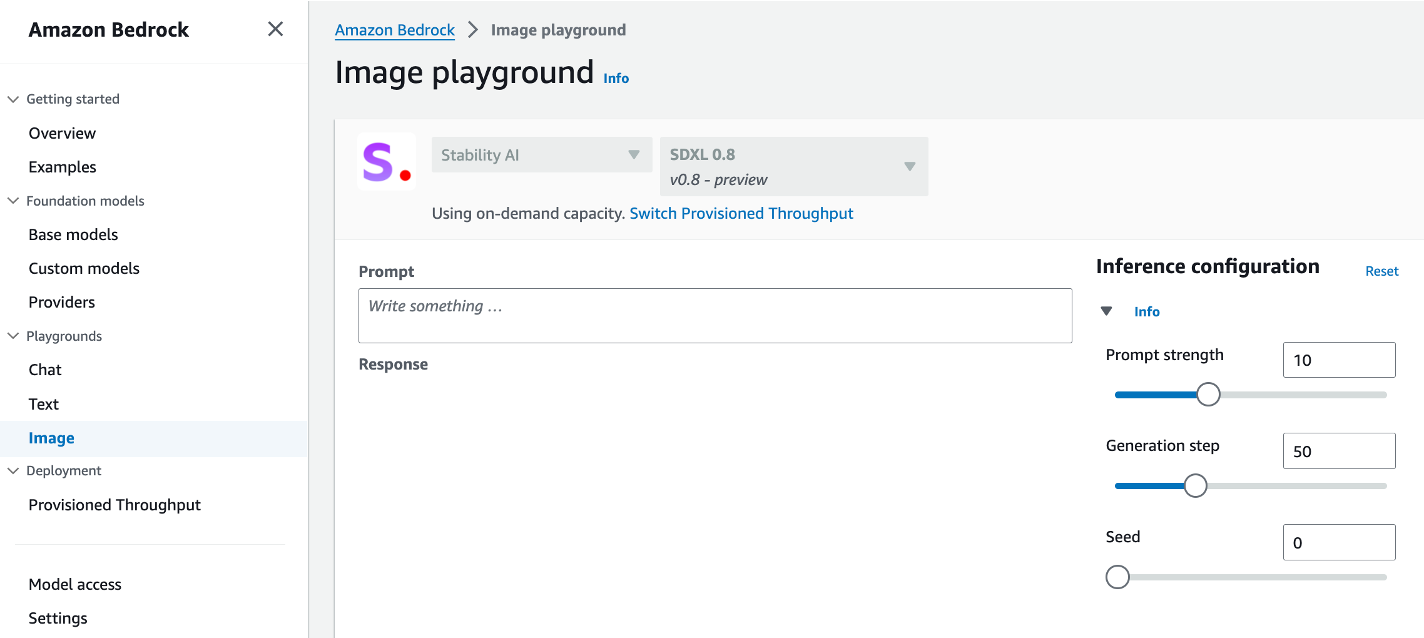This screenshot has width=1424, height=638.
Task: Click Info link under Inference configuration
Action: click(x=1147, y=312)
